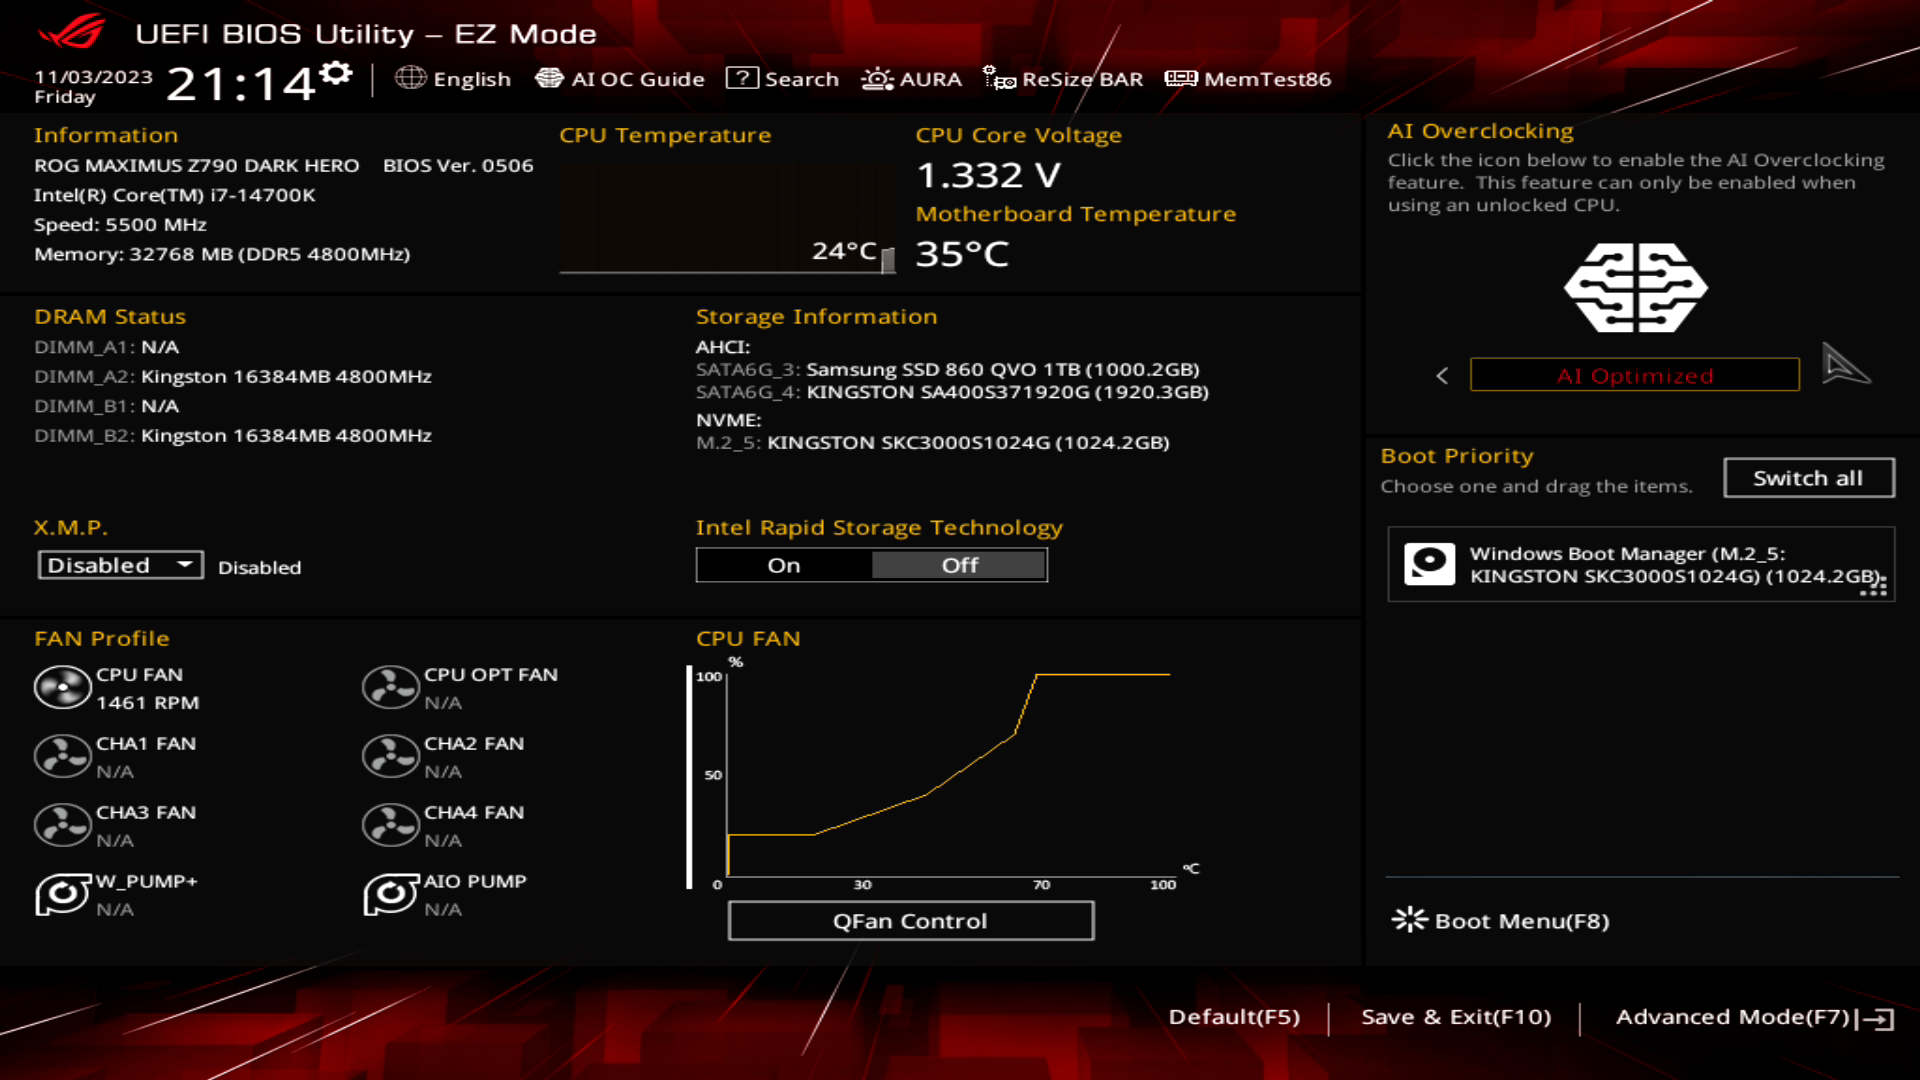
Task: Click the QFan Control button
Action: [910, 919]
